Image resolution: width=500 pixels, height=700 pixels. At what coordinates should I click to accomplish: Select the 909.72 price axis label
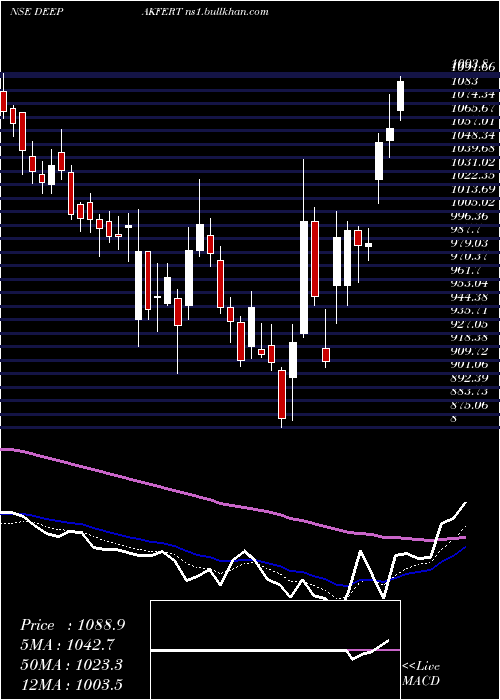click(470, 351)
